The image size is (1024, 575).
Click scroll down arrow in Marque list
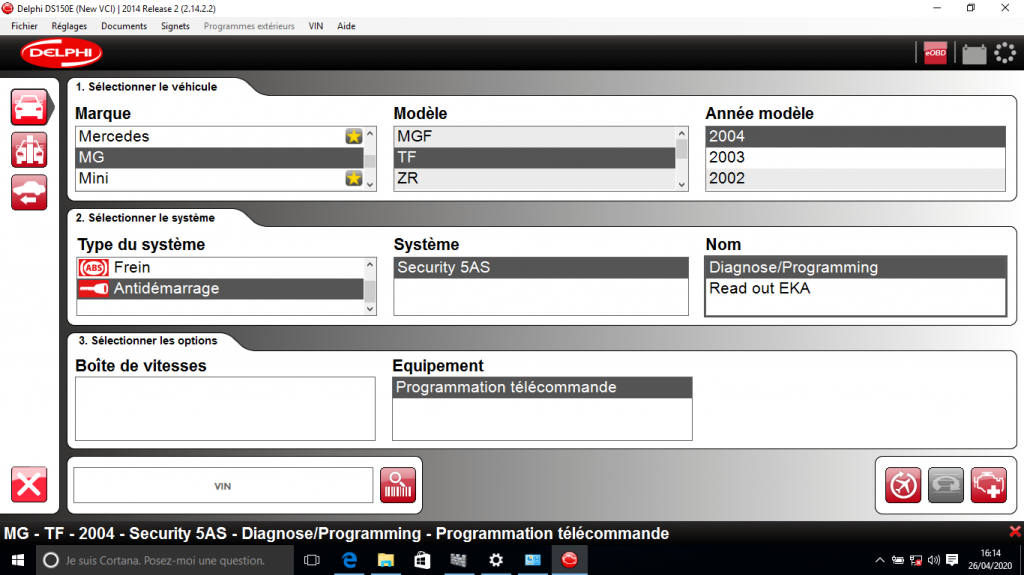point(370,184)
